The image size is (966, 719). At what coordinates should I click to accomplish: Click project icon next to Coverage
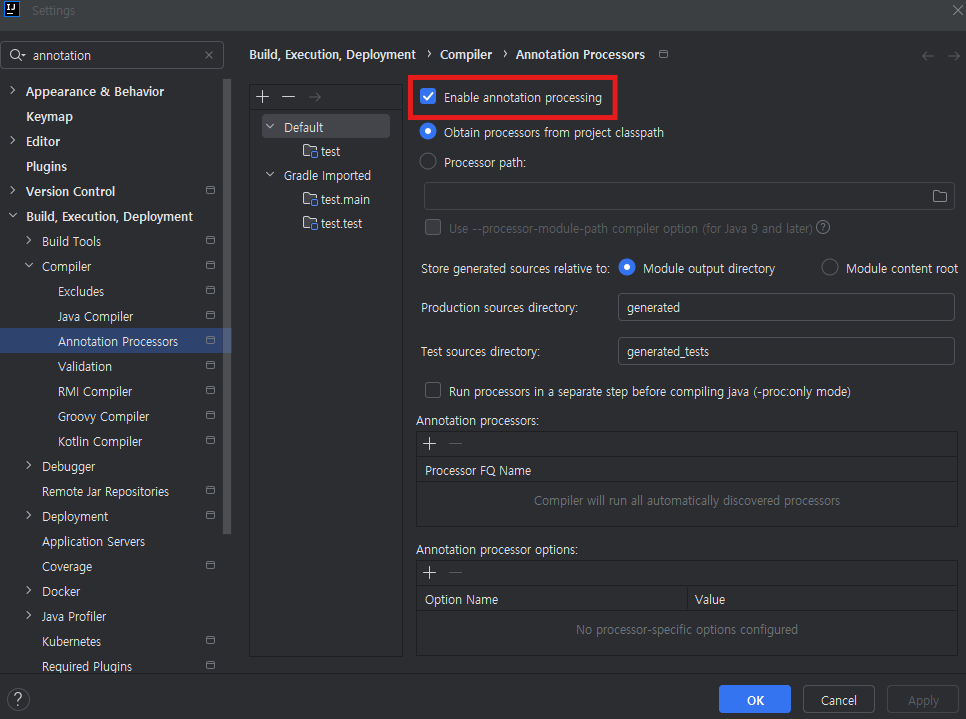point(210,566)
